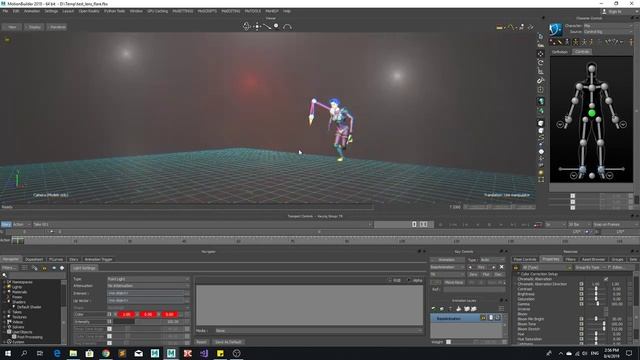
Task: Click the list view icon in Navigator toolbar
Action: [24, 268]
